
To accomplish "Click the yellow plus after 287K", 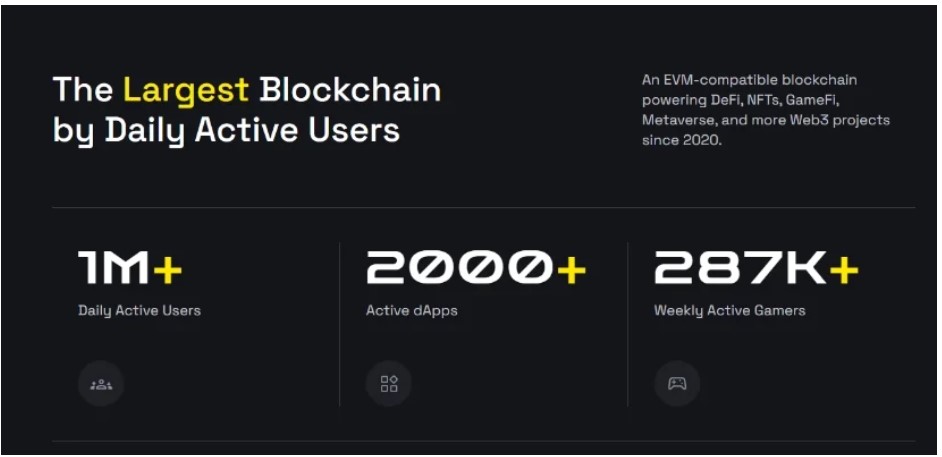I will point(844,268).
